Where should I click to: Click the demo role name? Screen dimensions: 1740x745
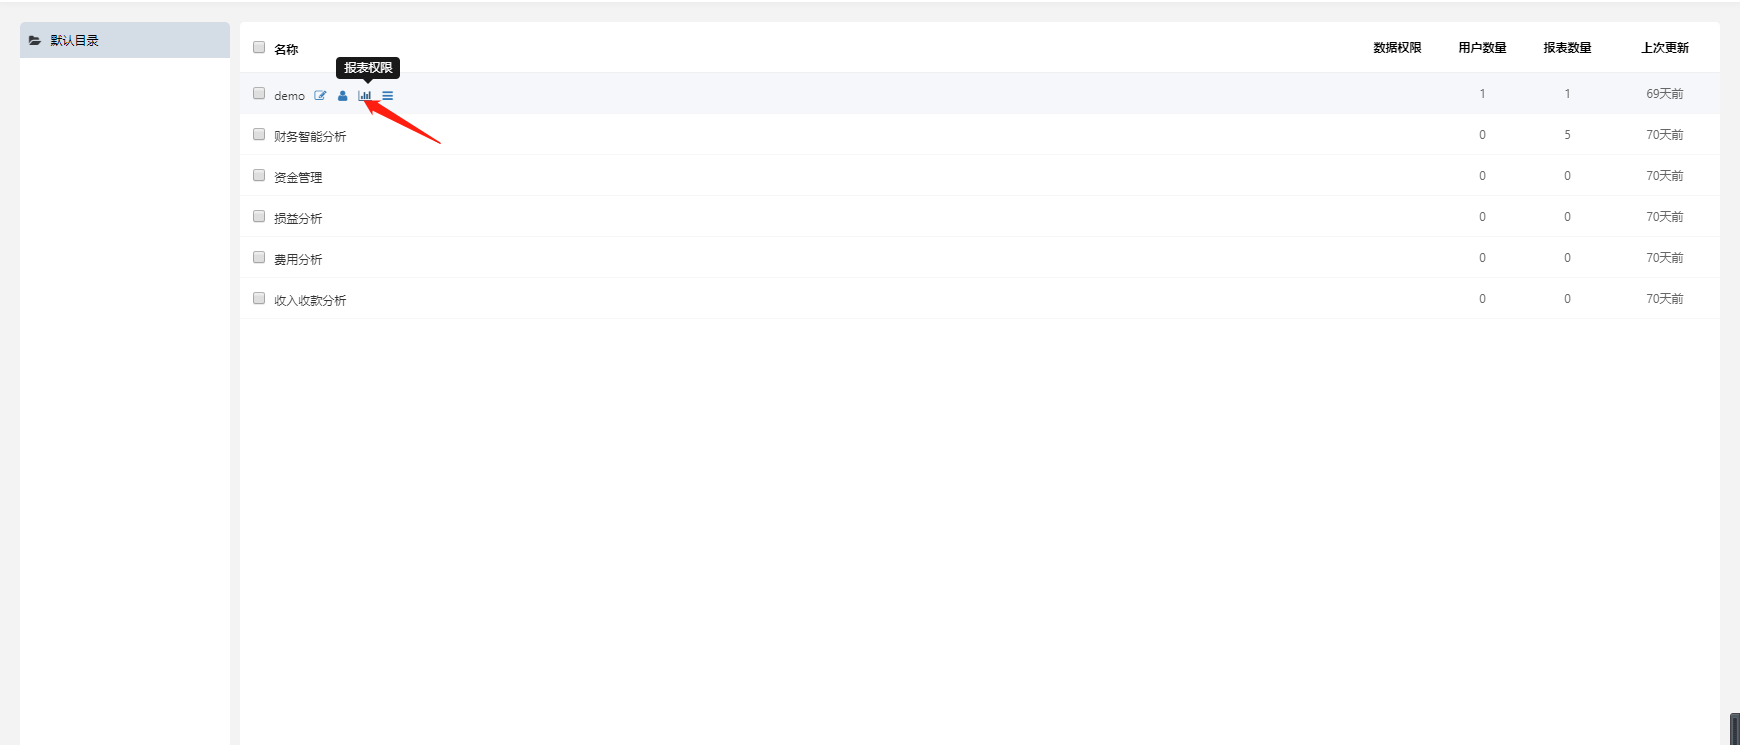coord(289,96)
